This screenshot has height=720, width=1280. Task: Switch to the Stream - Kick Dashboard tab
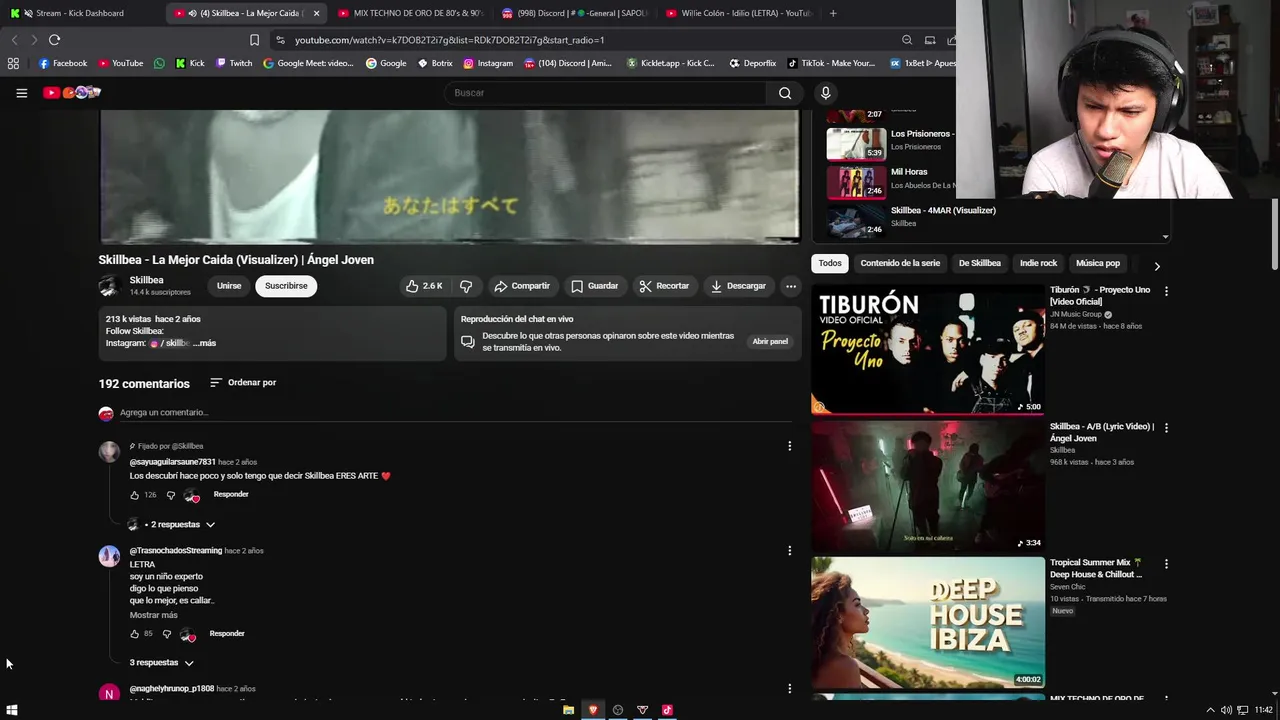80,13
